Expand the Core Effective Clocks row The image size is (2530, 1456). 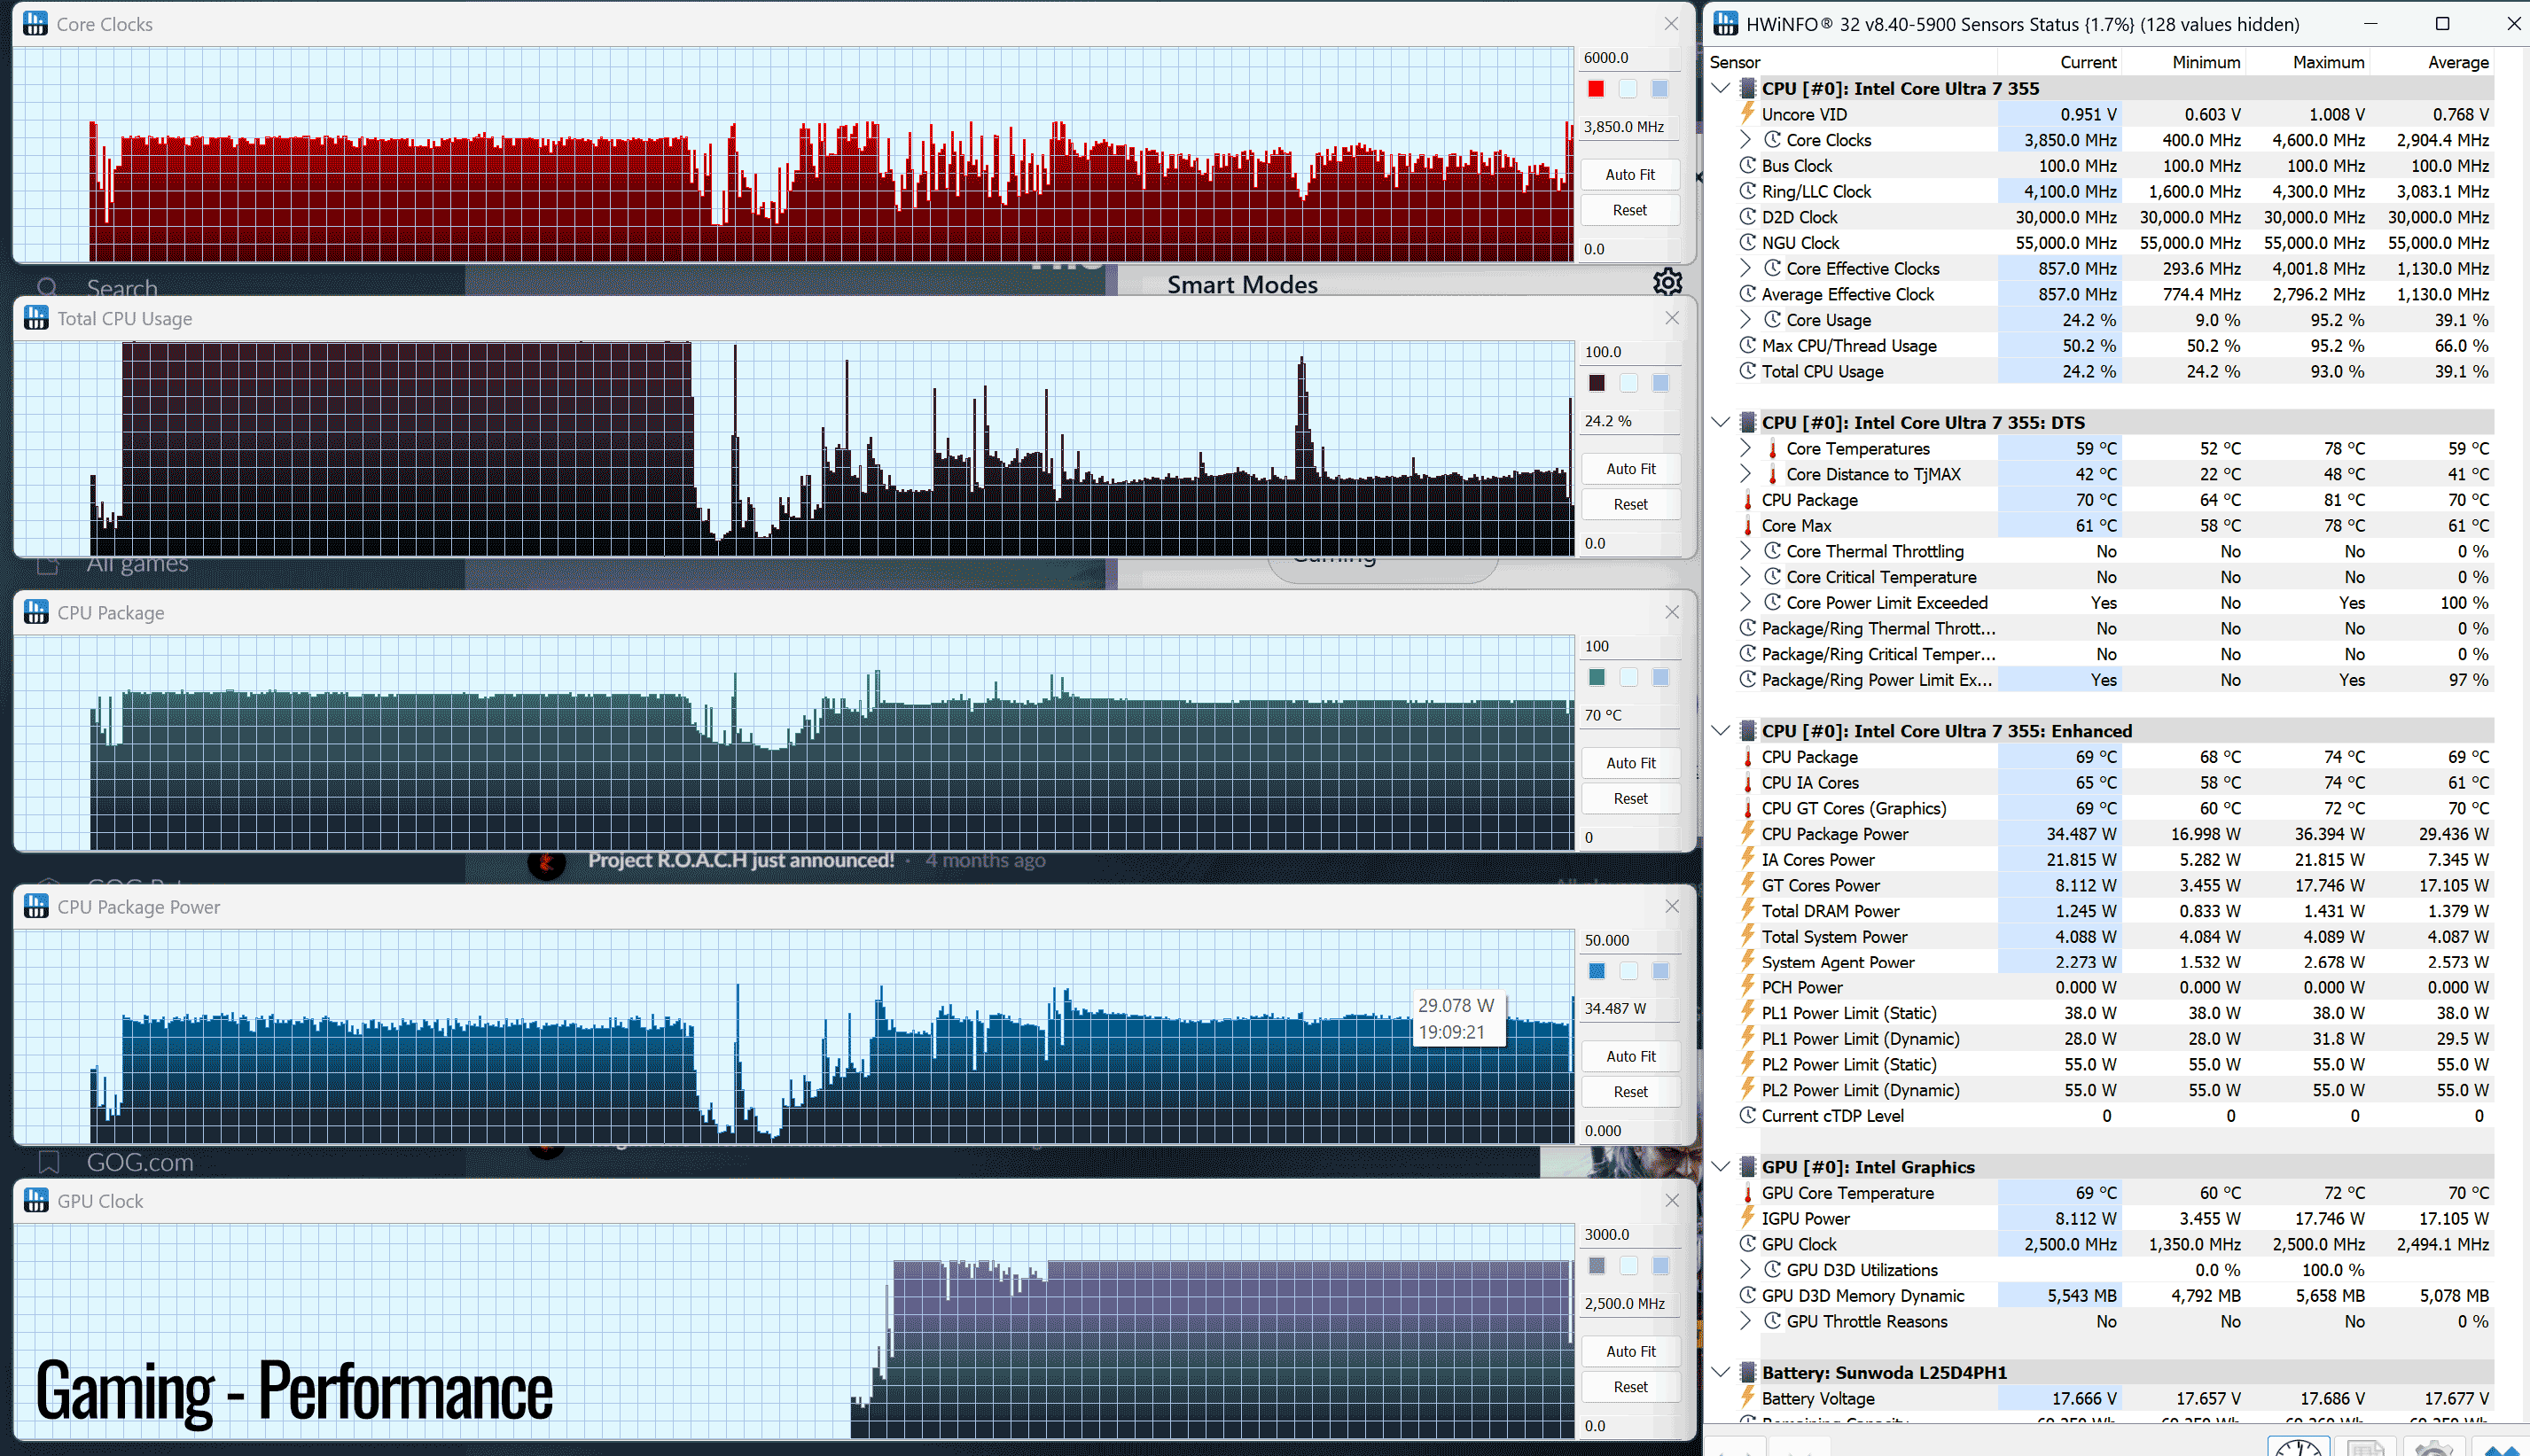[1745, 268]
